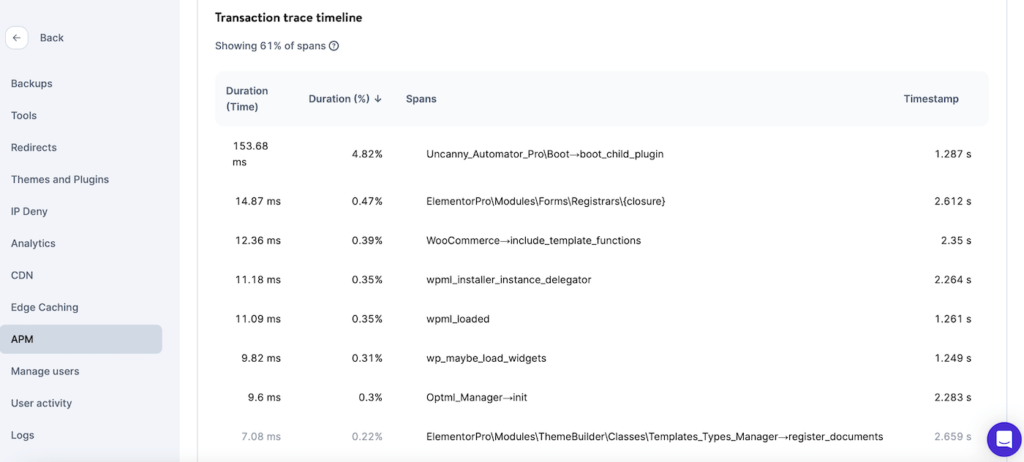Screen dimensions: 1024x462
Task: Click the Timestamp column header
Action: pyautogui.click(x=931, y=99)
